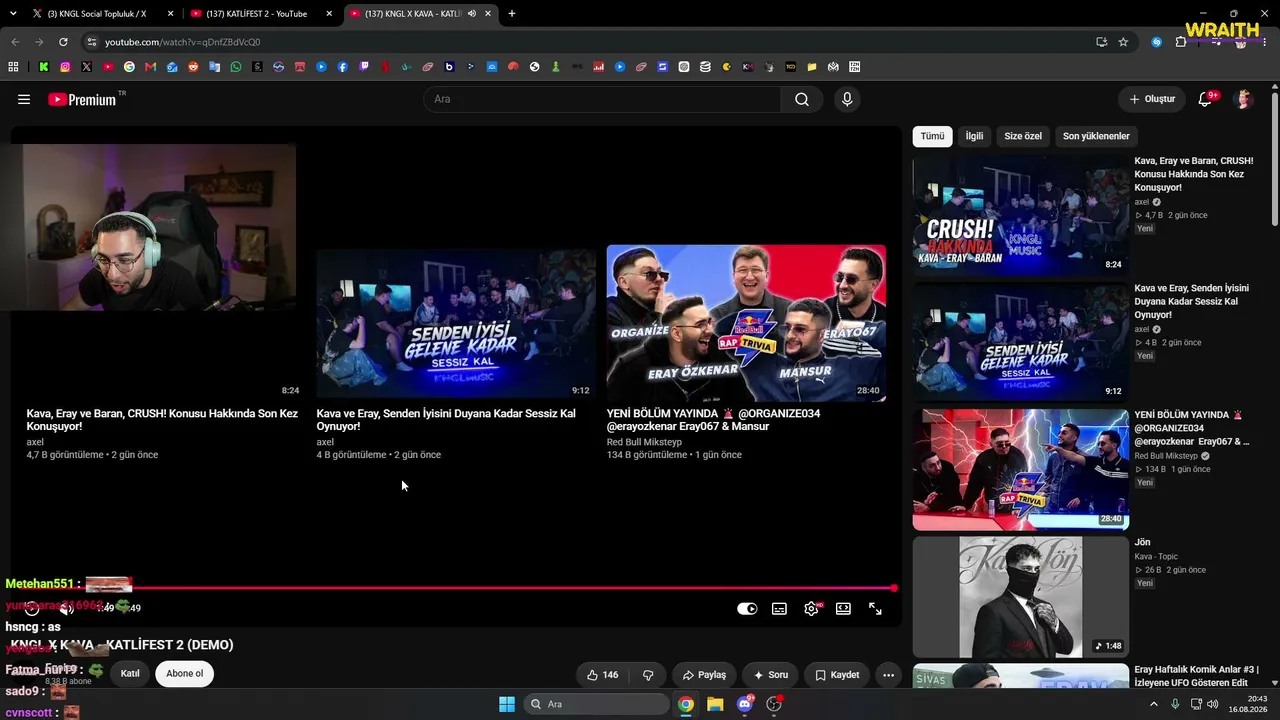Open the Soru ask button
This screenshot has height=720, width=1280.
coord(771,675)
